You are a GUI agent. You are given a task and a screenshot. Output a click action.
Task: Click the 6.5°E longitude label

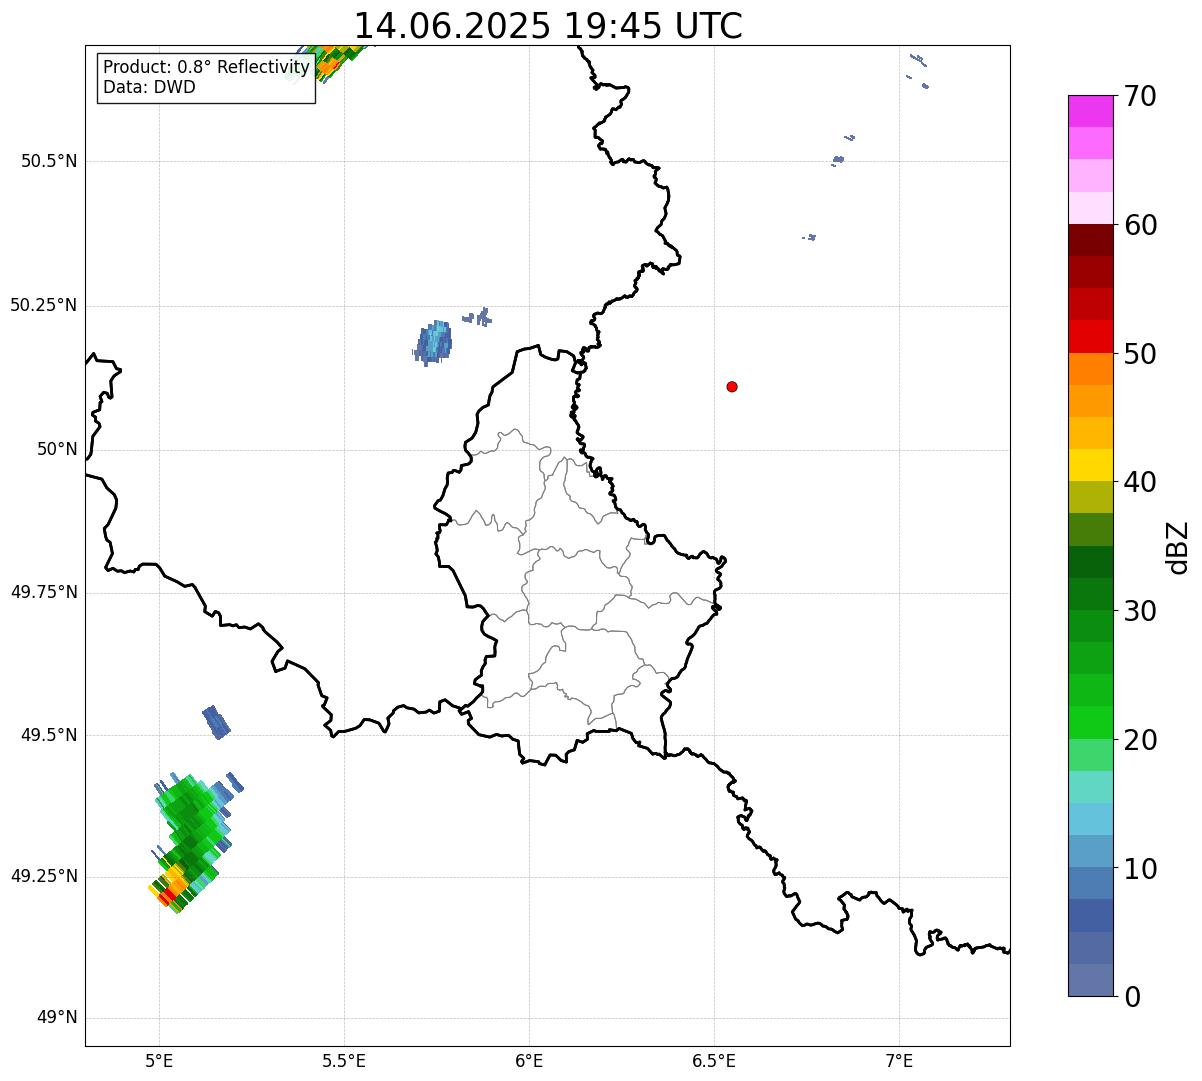click(714, 1060)
